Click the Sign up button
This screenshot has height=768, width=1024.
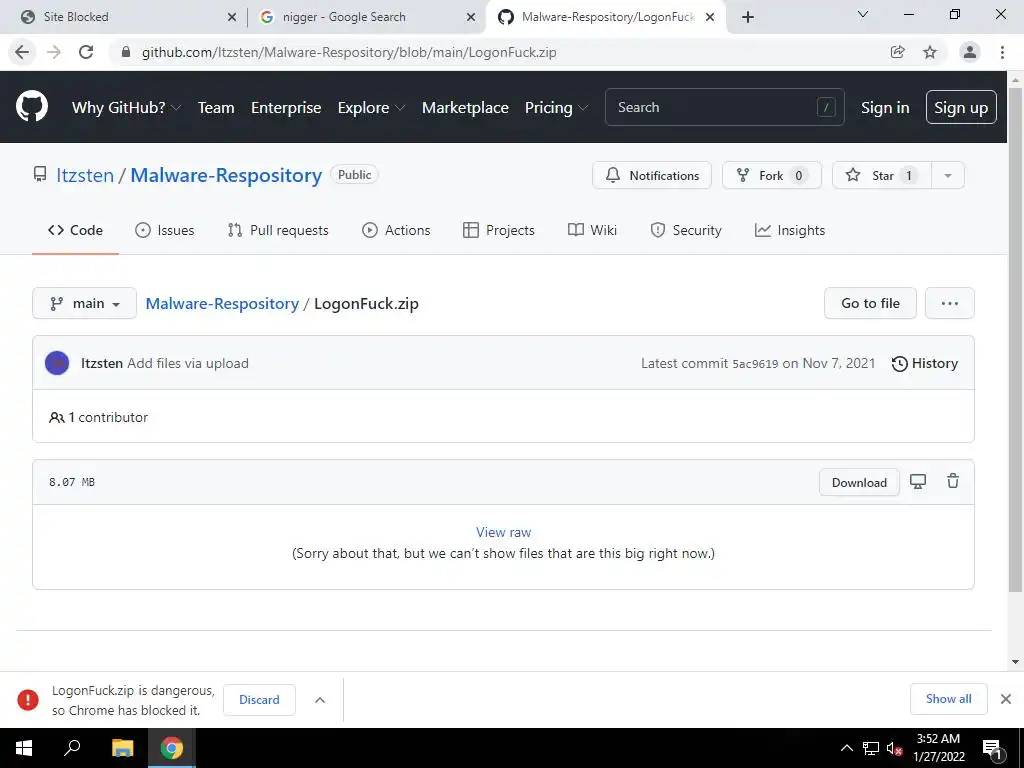tap(961, 107)
